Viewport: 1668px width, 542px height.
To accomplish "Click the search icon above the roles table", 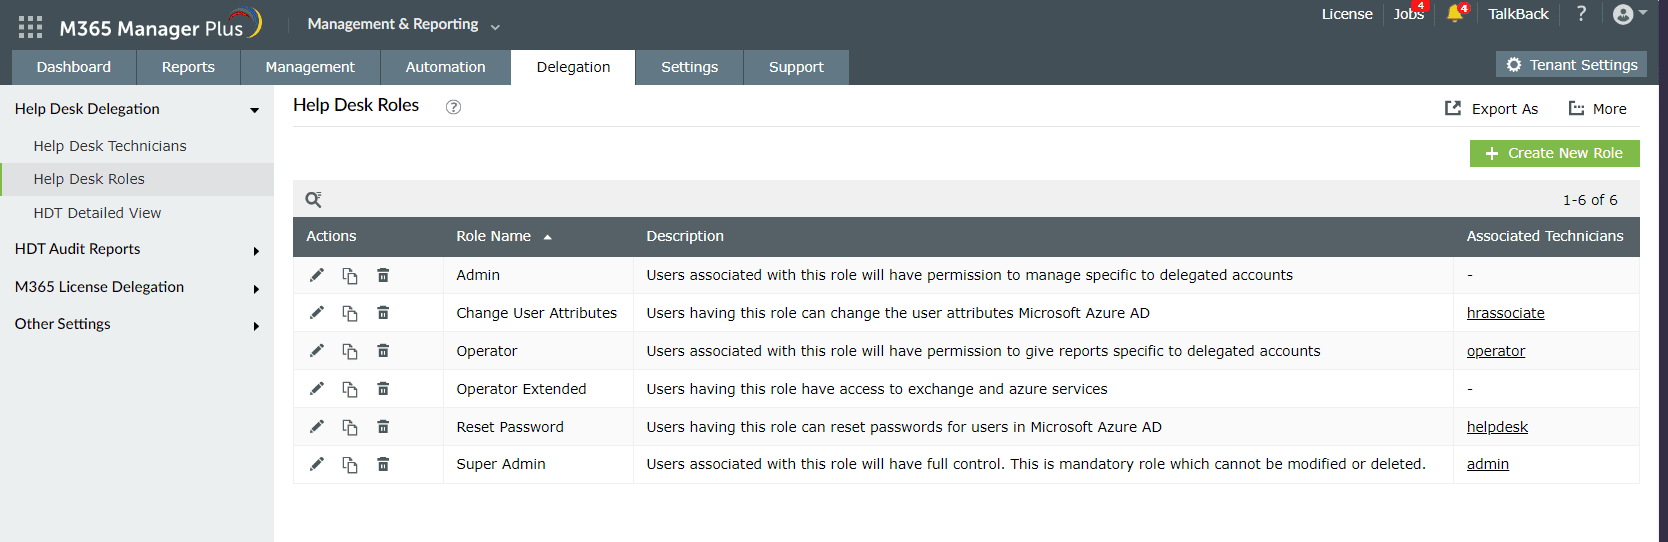I will point(313,199).
